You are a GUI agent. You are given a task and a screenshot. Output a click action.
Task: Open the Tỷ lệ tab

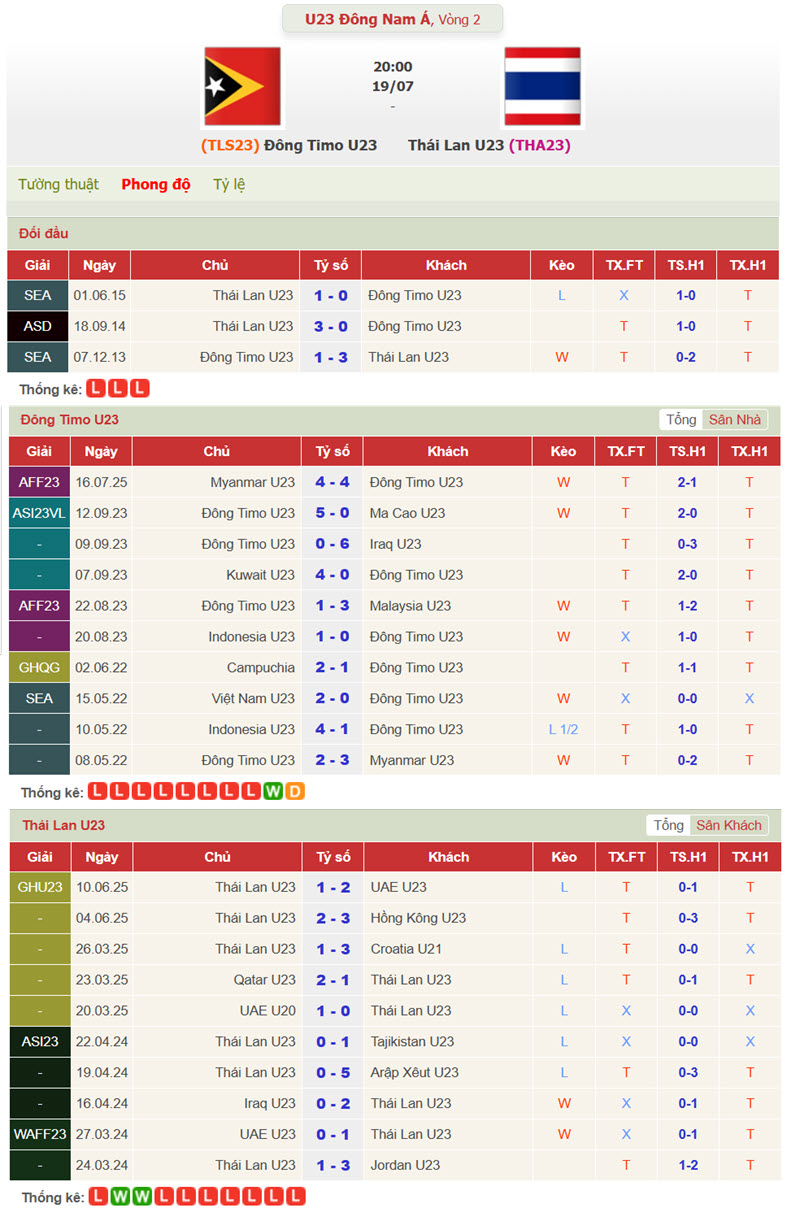pyautogui.click(x=229, y=184)
